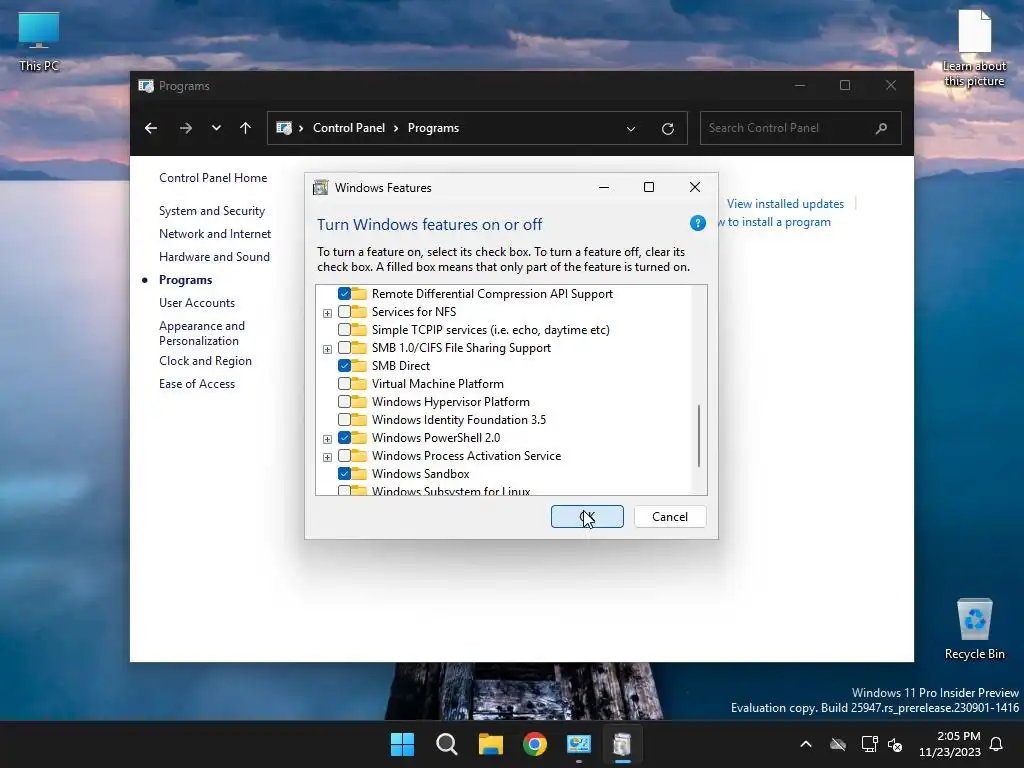
Task: Select Programs in address breadcrumb
Action: [433, 128]
